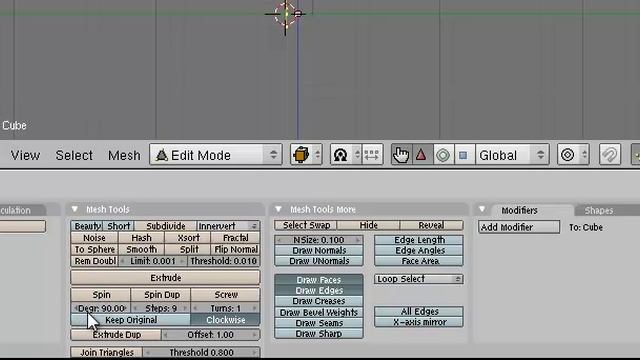640x360 pixels.
Task: Open the Global orientation dropdown
Action: pos(512,155)
